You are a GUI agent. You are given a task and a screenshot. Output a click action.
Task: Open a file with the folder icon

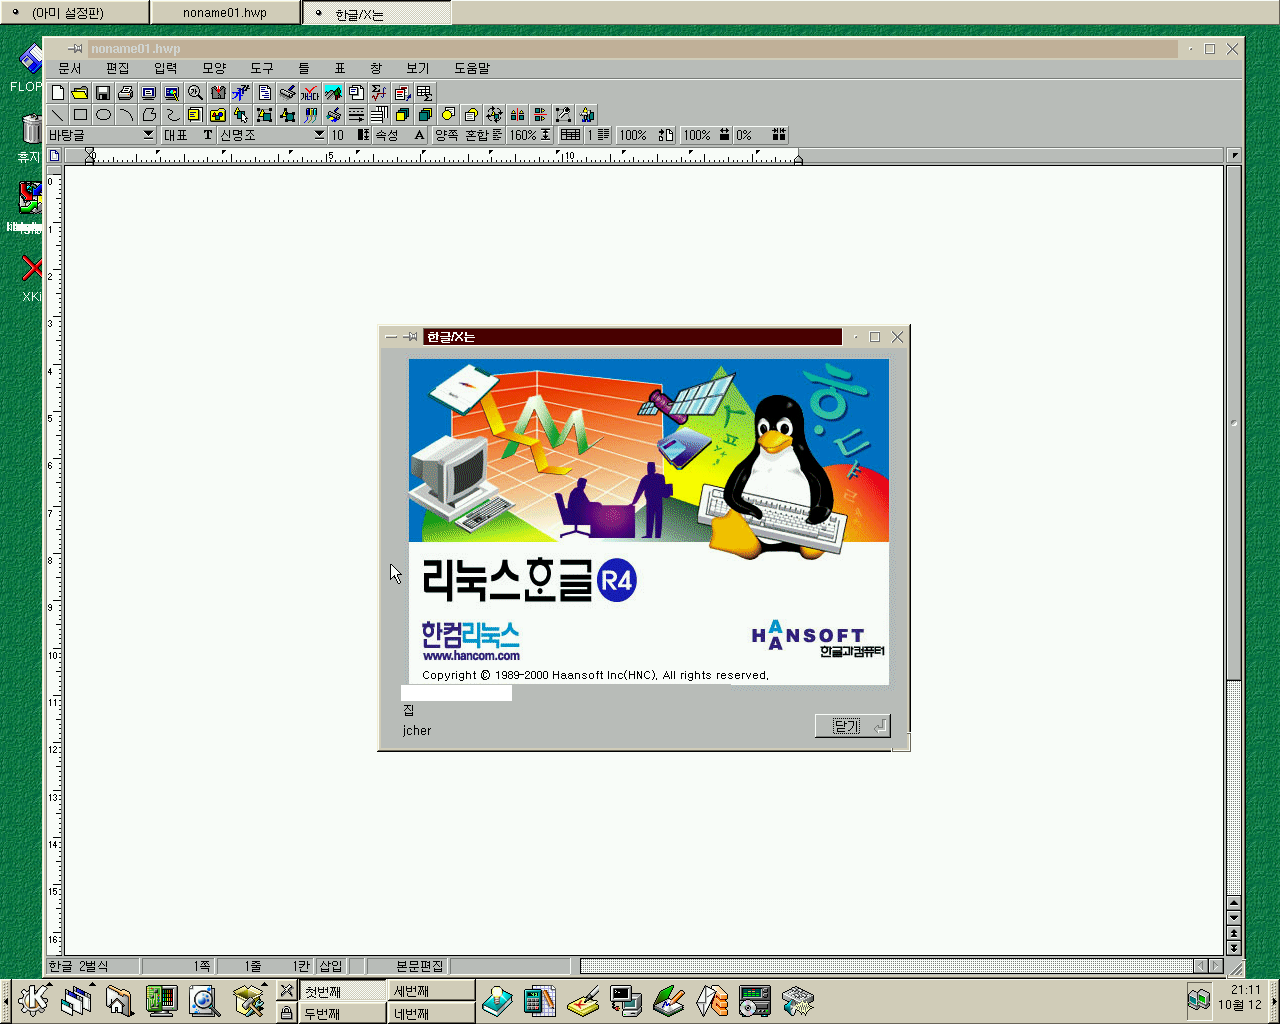(x=80, y=92)
